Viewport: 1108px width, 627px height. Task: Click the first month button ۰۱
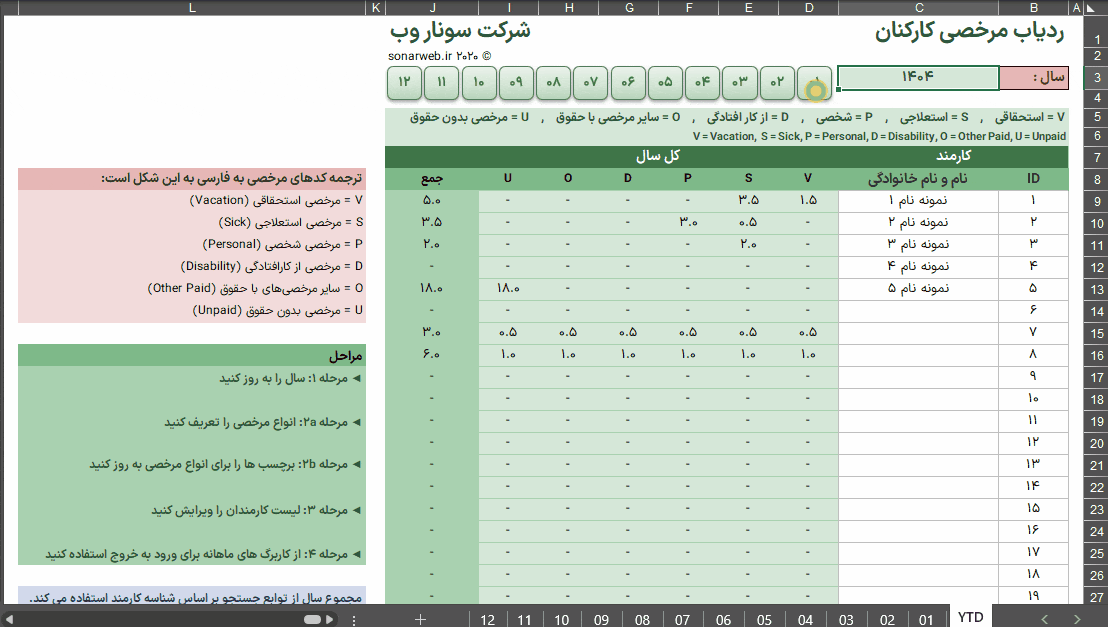pos(815,82)
